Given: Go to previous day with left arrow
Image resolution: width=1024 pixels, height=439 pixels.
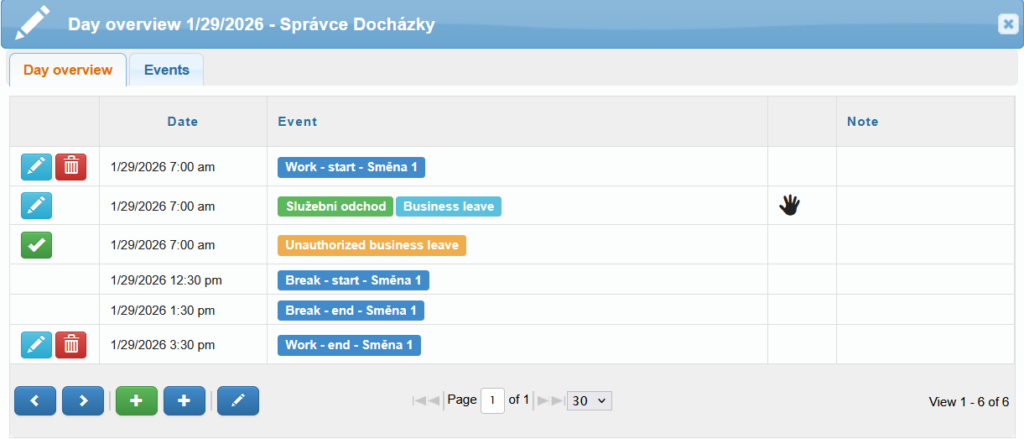Looking at the screenshot, I should point(35,400).
